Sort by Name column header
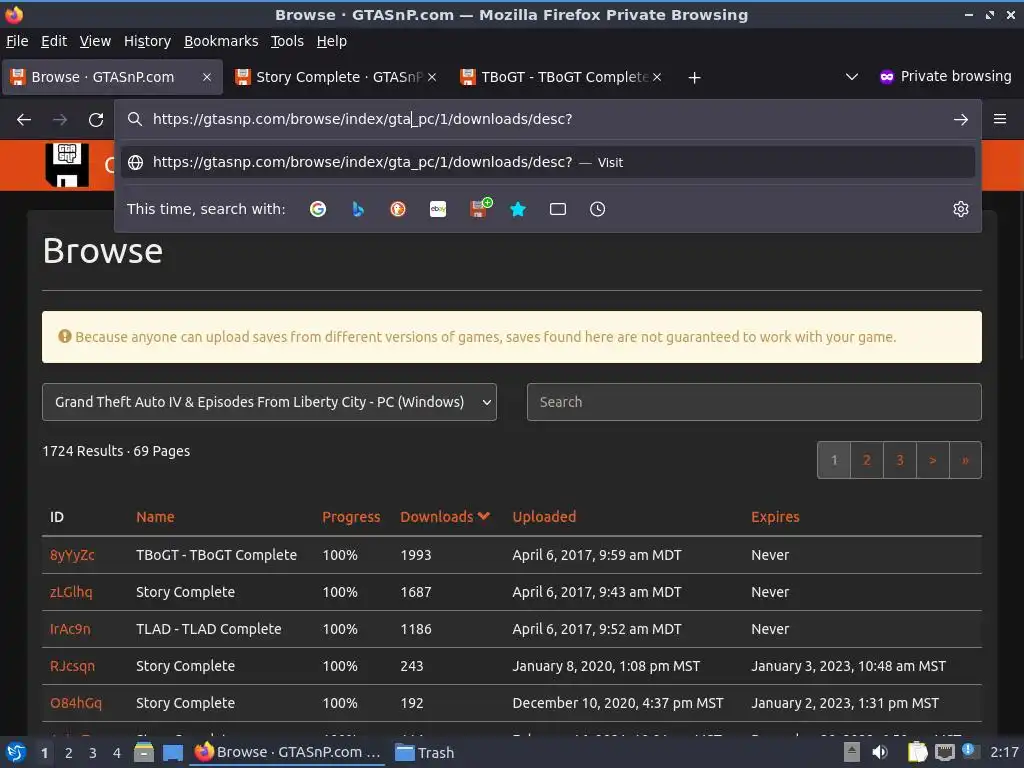This screenshot has width=1024, height=768. click(x=155, y=517)
